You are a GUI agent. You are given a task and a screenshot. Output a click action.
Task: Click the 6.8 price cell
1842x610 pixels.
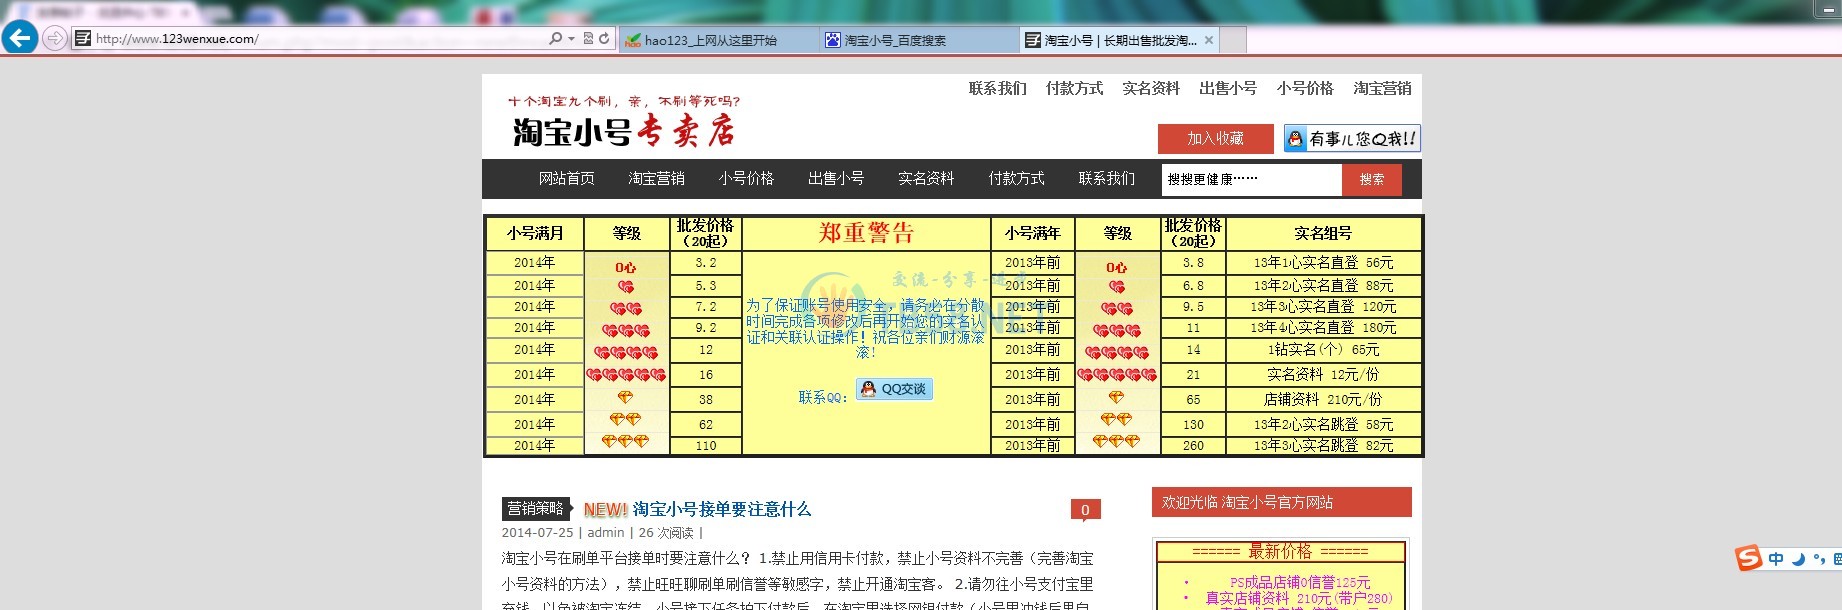(1193, 286)
